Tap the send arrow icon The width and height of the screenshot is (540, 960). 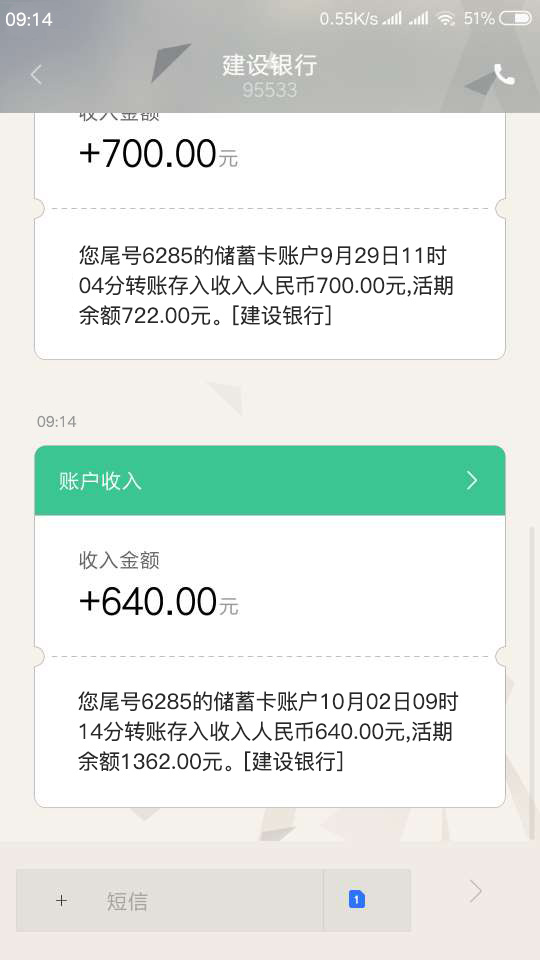coord(476,891)
